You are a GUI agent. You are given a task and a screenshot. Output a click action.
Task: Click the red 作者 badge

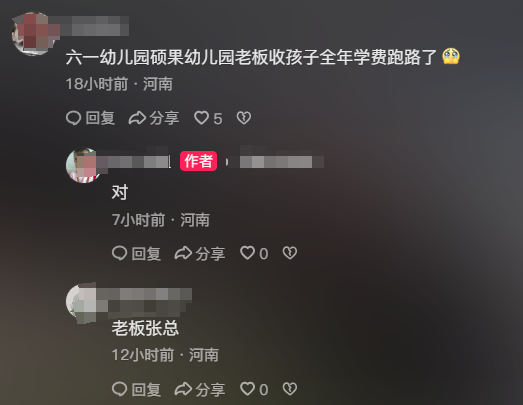pyautogui.click(x=198, y=161)
